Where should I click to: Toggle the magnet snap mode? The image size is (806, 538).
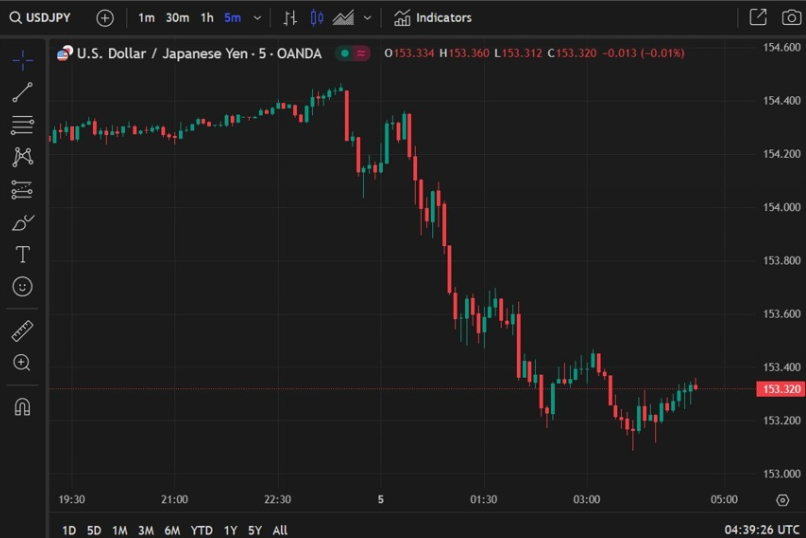point(22,407)
